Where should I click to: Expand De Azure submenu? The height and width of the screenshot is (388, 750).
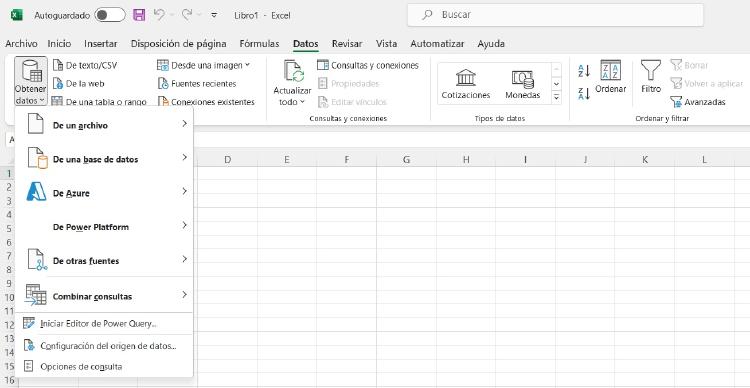coord(104,193)
